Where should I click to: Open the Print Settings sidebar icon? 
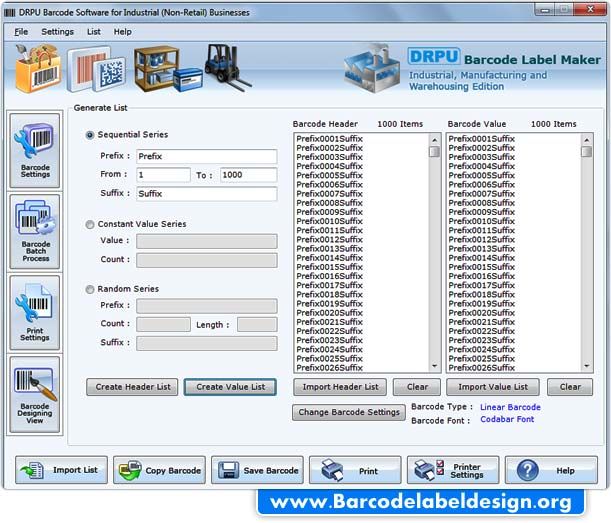[x=35, y=313]
